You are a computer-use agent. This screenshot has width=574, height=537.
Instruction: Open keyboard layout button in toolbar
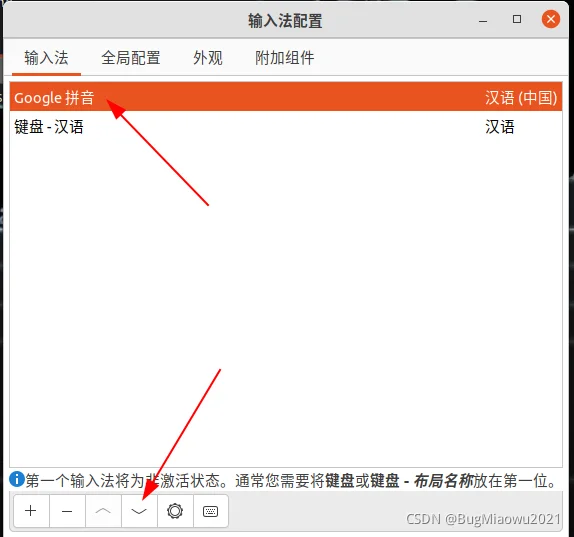point(210,511)
